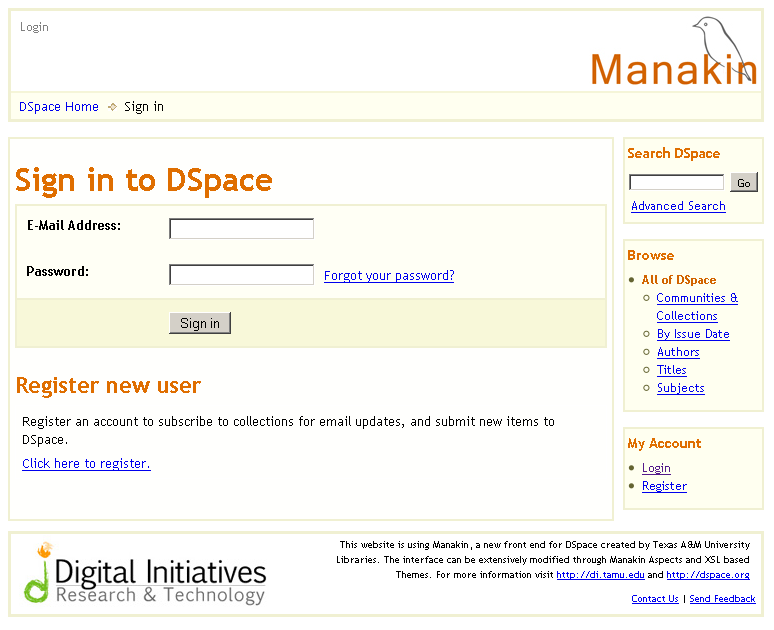Browse items By Issue Date
Screen dimensions: 774x630
pos(693,334)
